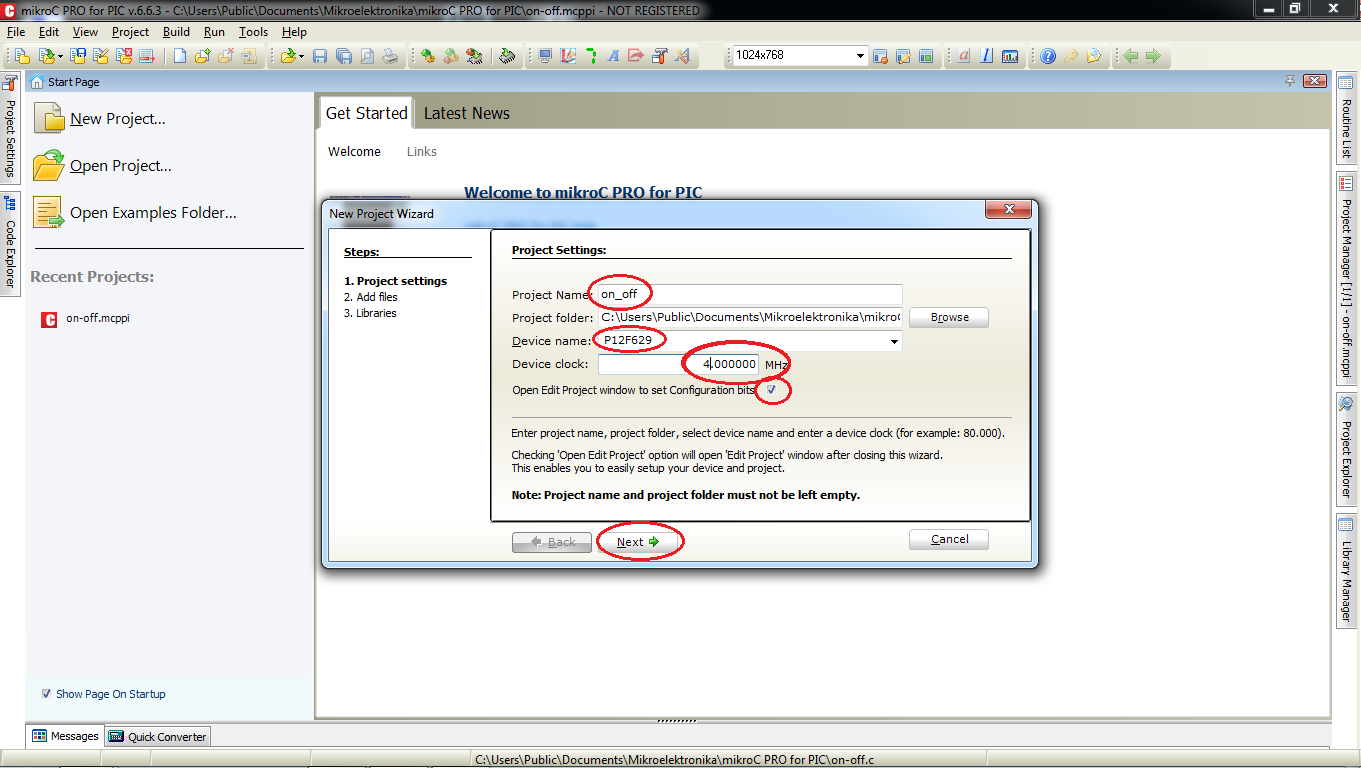
Task: Click the blank-page New File icon
Action: tap(180, 56)
